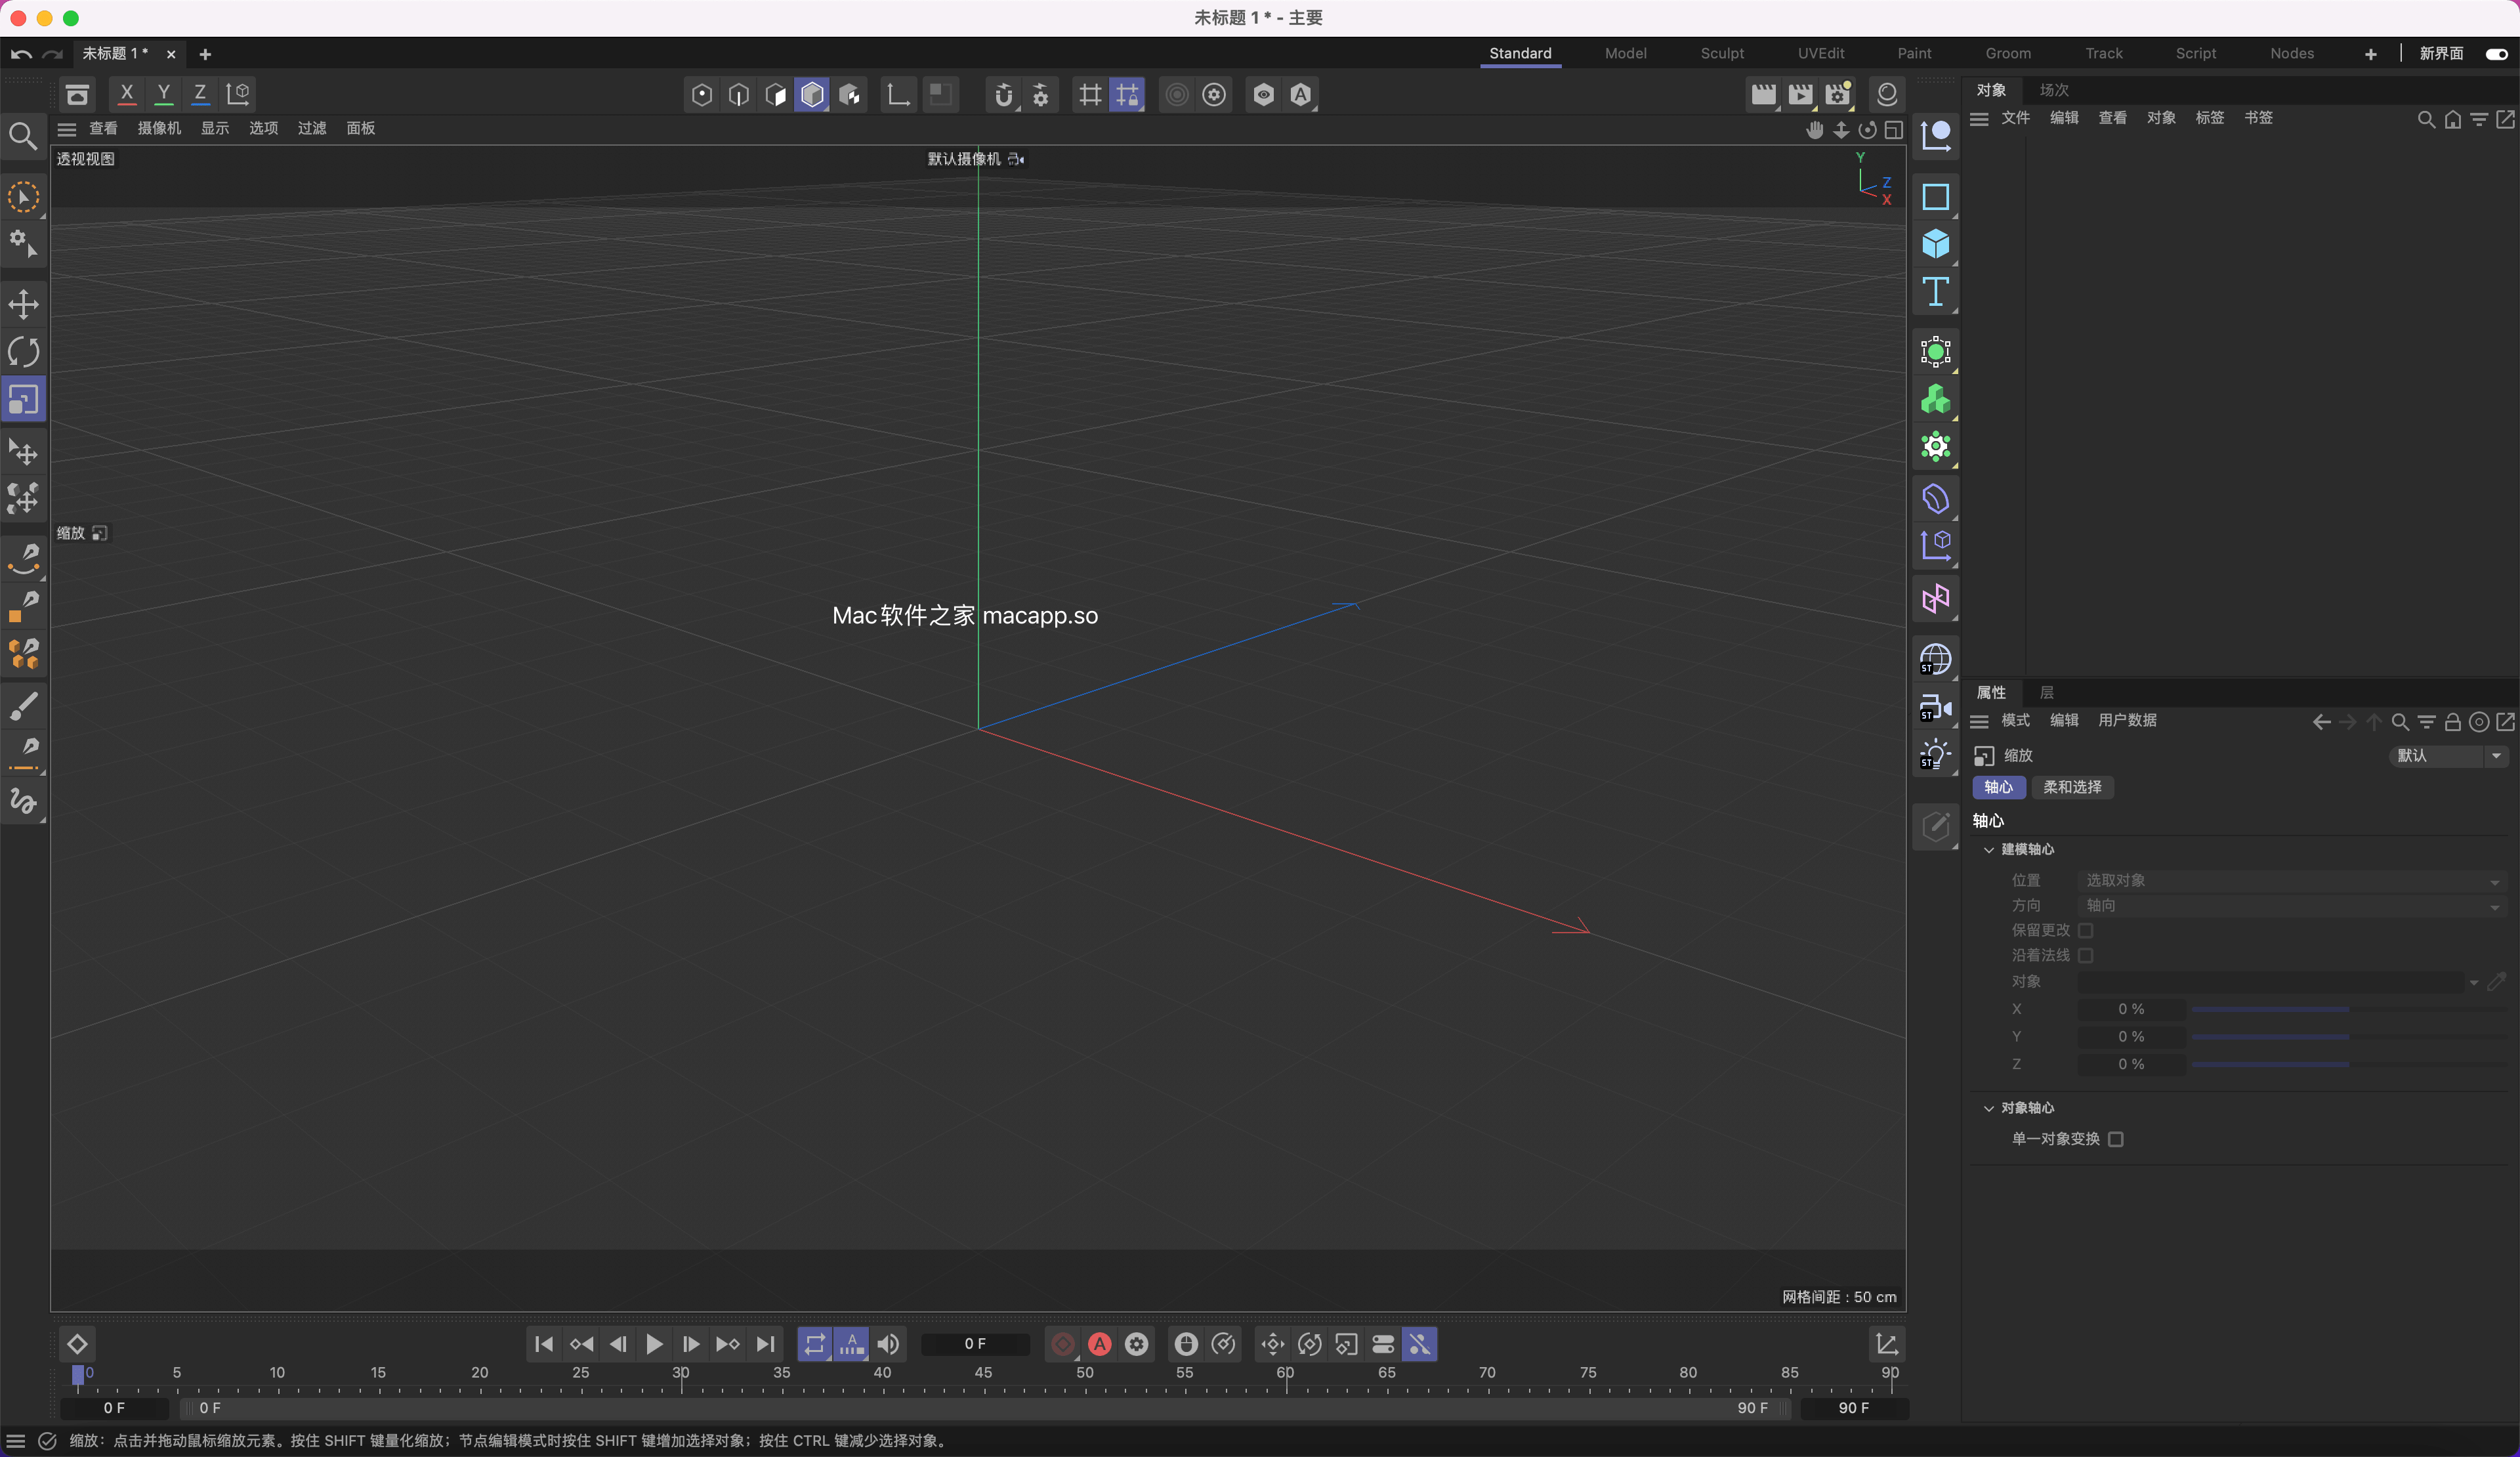Click the light object icon

click(x=1935, y=755)
